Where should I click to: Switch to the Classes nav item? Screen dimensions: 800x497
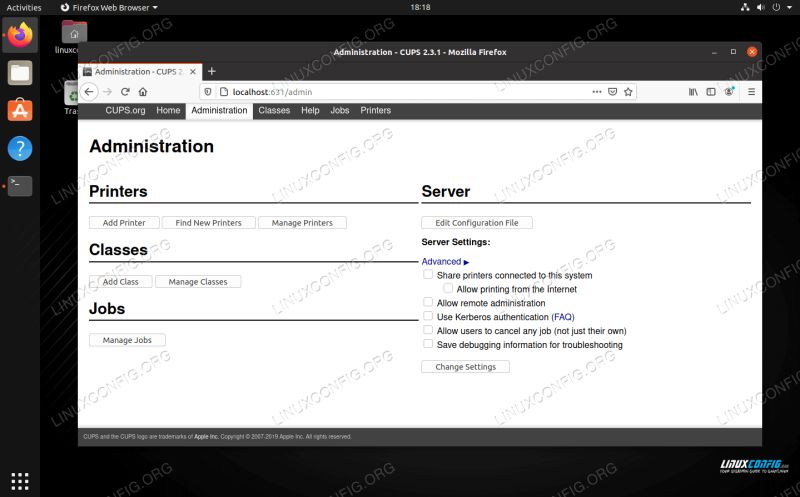click(274, 111)
